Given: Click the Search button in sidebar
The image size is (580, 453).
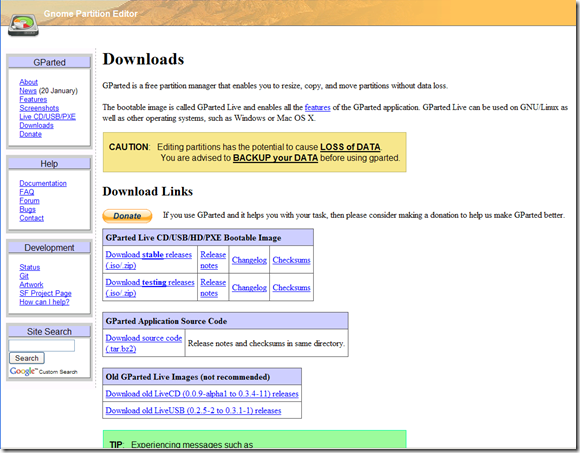Looking at the screenshot, I should tap(27, 358).
